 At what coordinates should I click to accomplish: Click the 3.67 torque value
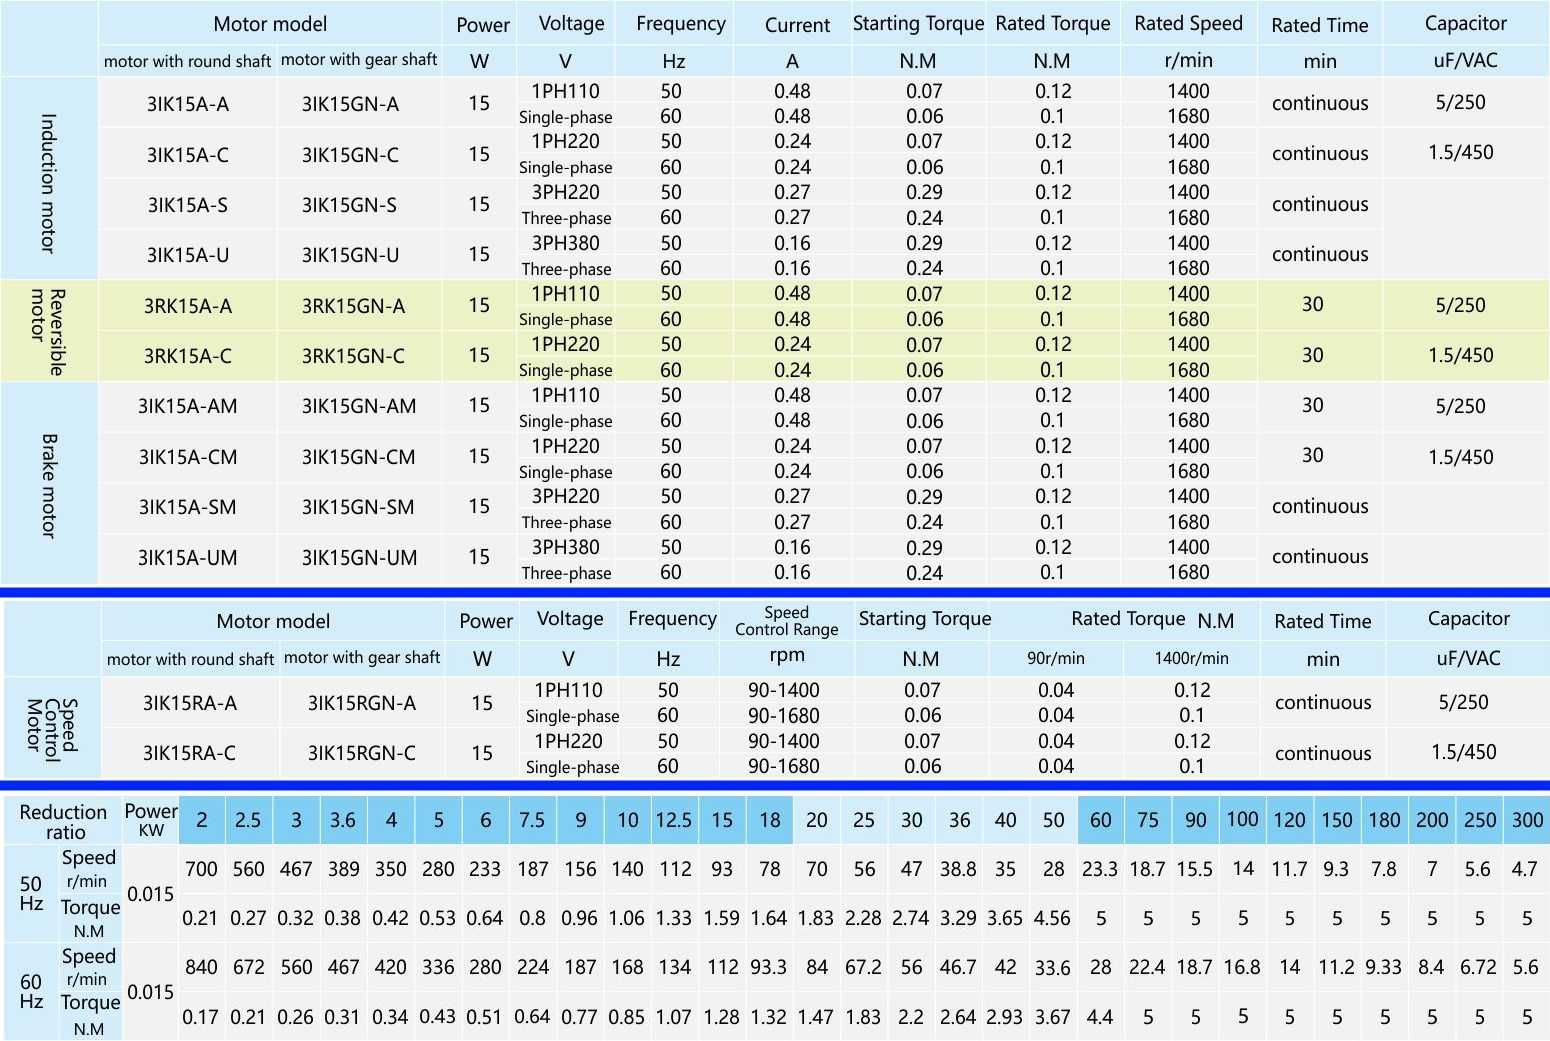click(x=1052, y=1017)
